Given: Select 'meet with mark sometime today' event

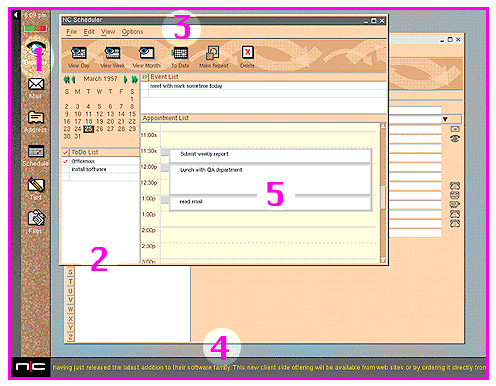Looking at the screenshot, I should (x=186, y=86).
